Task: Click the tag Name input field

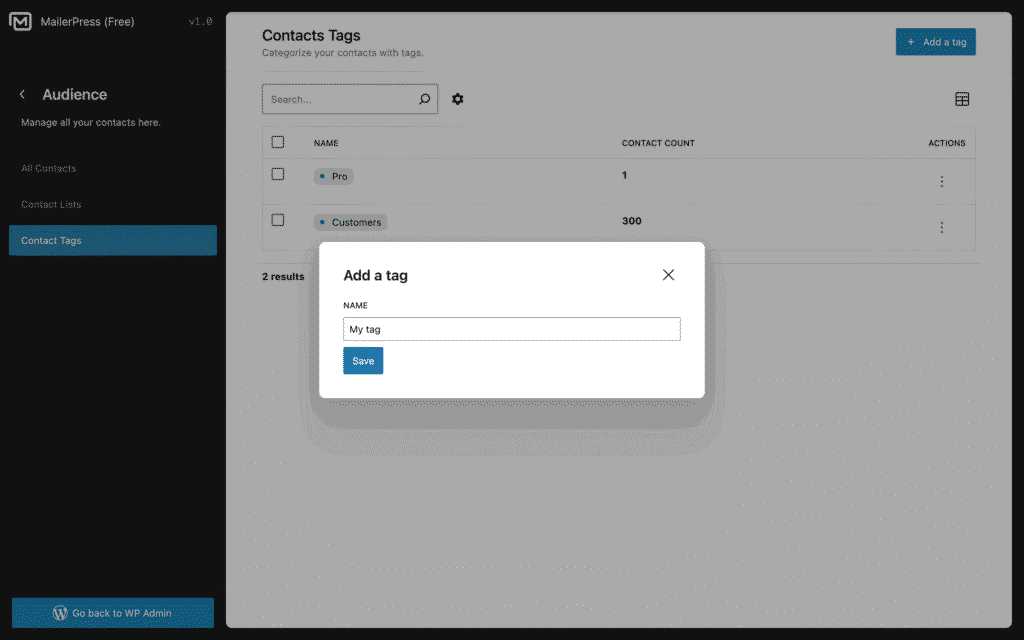Action: click(x=511, y=329)
